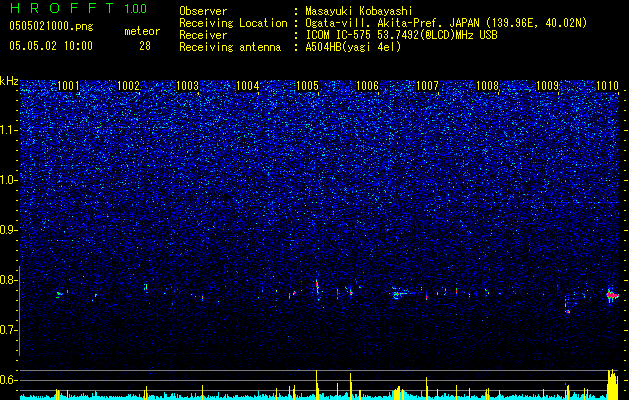Click the meteor count value 28
This screenshot has height=400, width=629.
coord(145,46)
